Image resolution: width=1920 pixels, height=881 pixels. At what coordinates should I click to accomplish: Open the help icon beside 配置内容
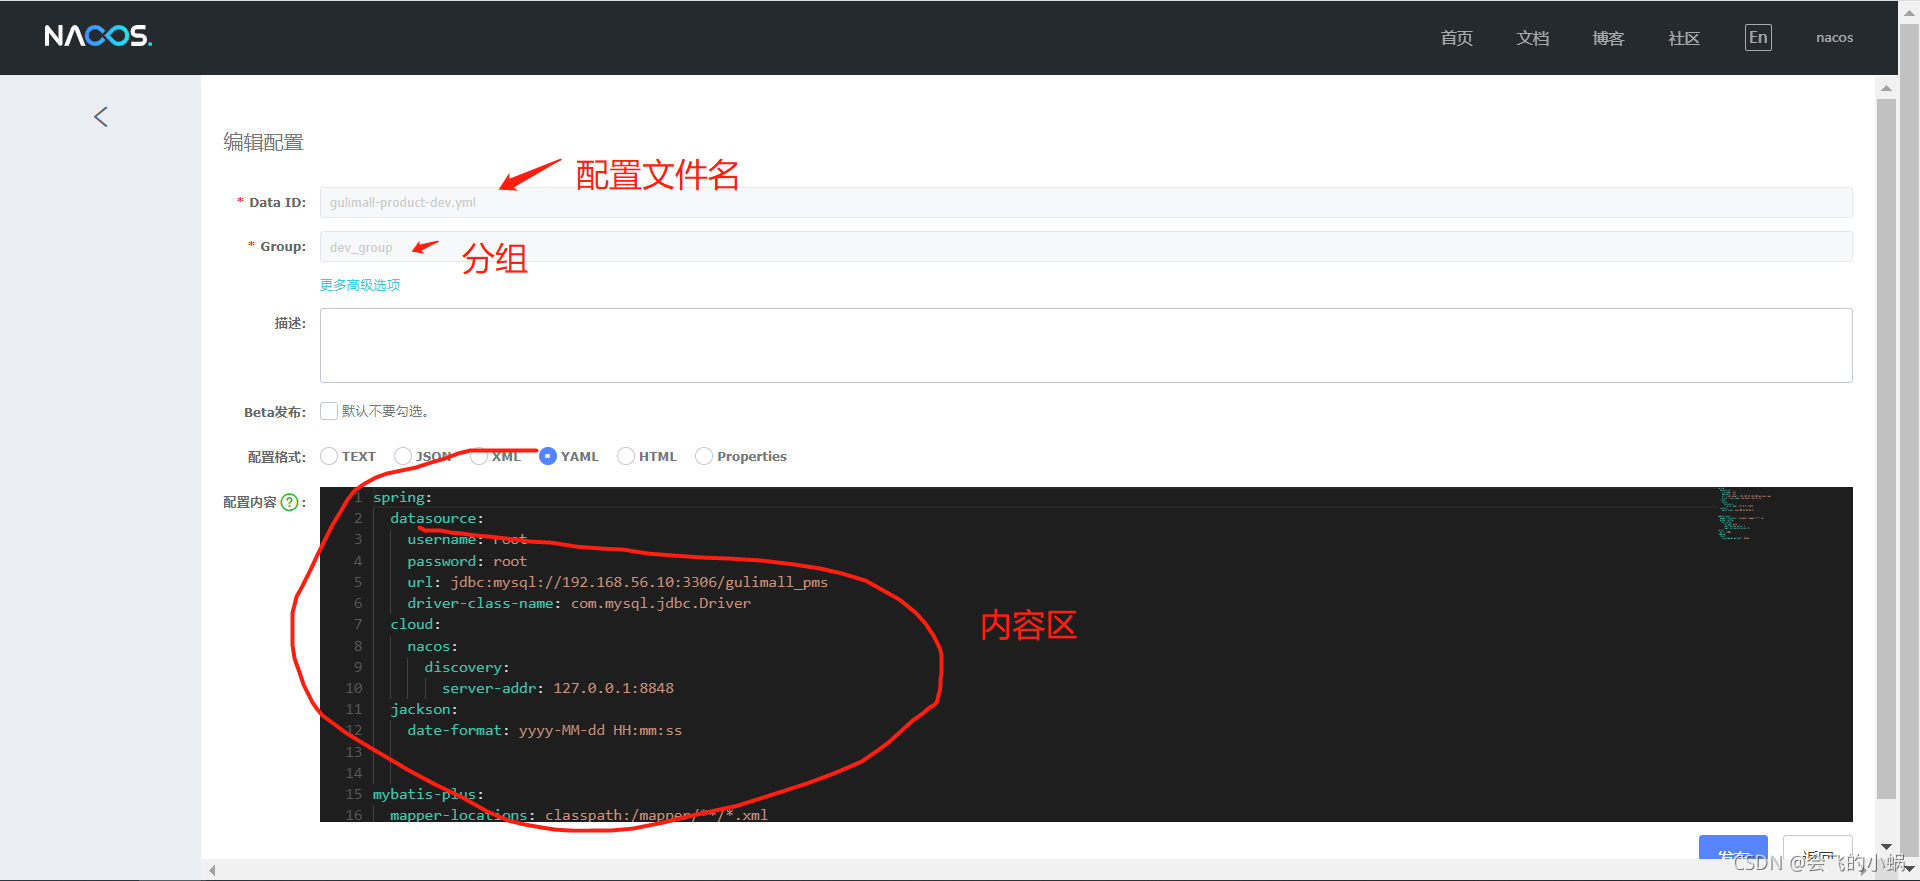[x=290, y=502]
